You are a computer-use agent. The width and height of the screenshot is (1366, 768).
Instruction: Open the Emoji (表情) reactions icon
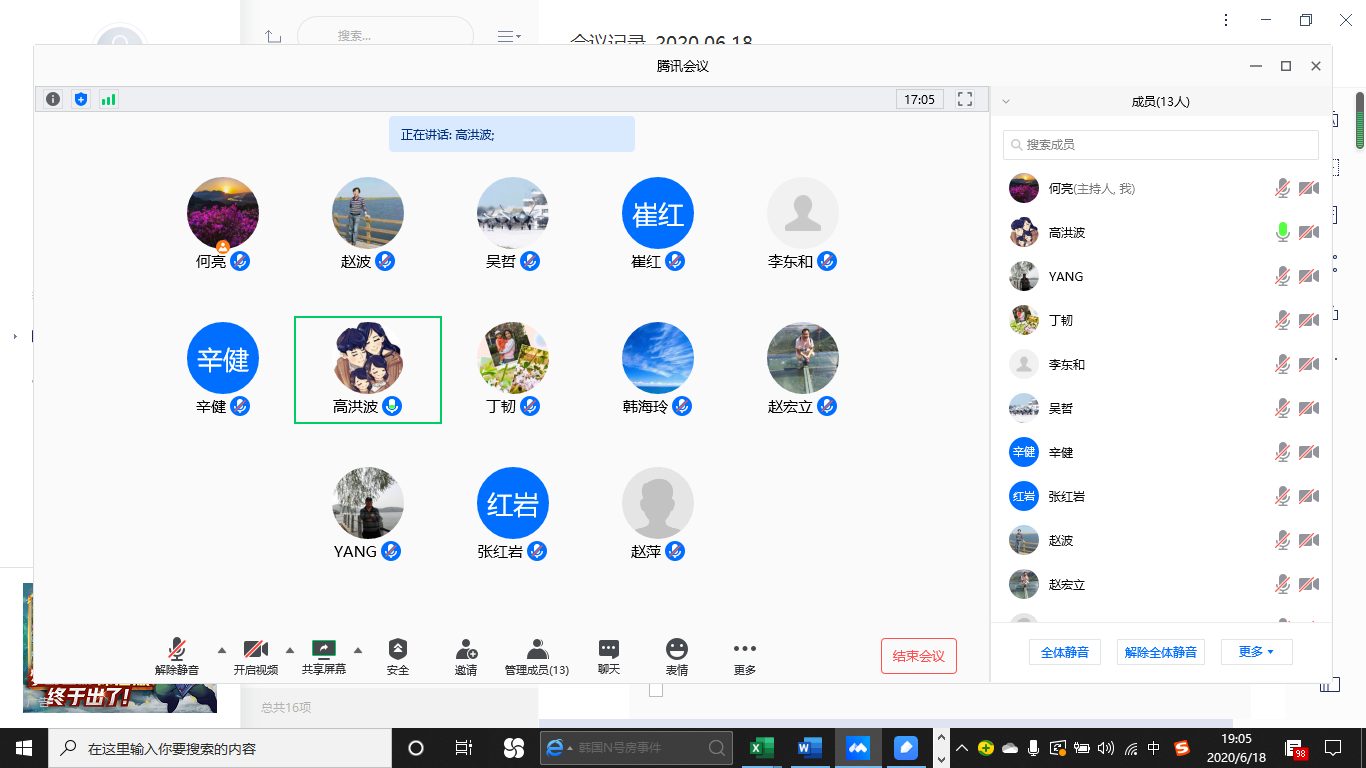[677, 650]
